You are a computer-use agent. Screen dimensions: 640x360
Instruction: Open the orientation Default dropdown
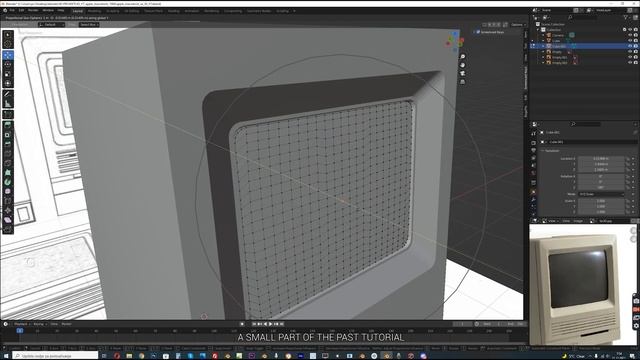point(52,24)
